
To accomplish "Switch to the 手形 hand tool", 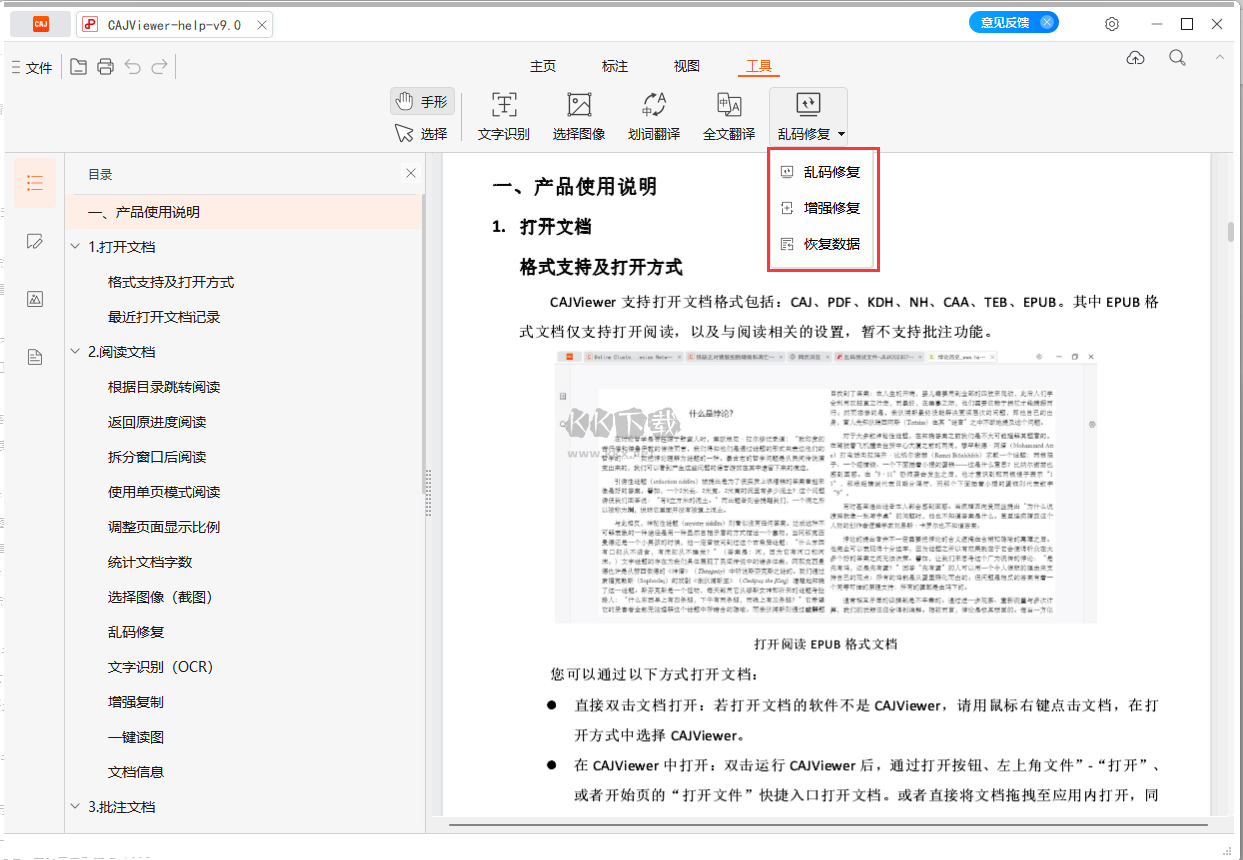I will pos(421,101).
